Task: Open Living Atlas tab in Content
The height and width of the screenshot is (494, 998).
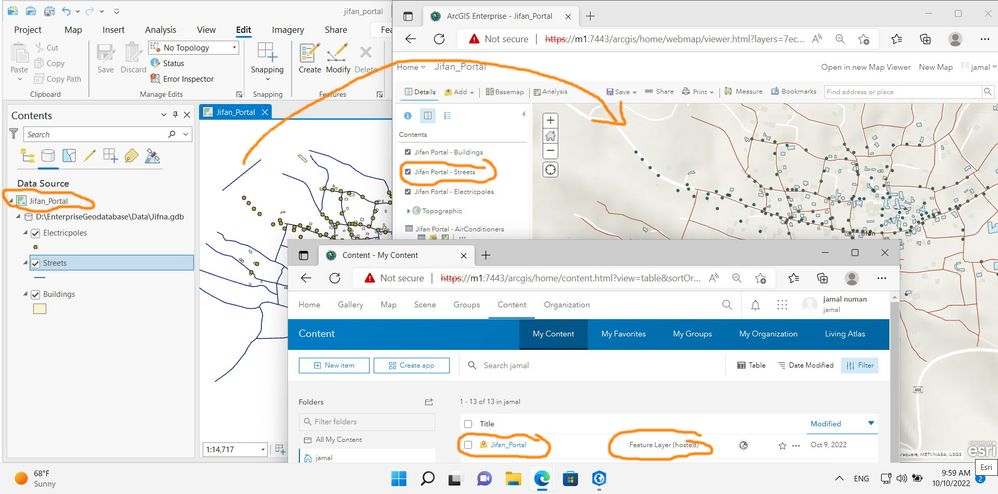Action: (x=845, y=334)
